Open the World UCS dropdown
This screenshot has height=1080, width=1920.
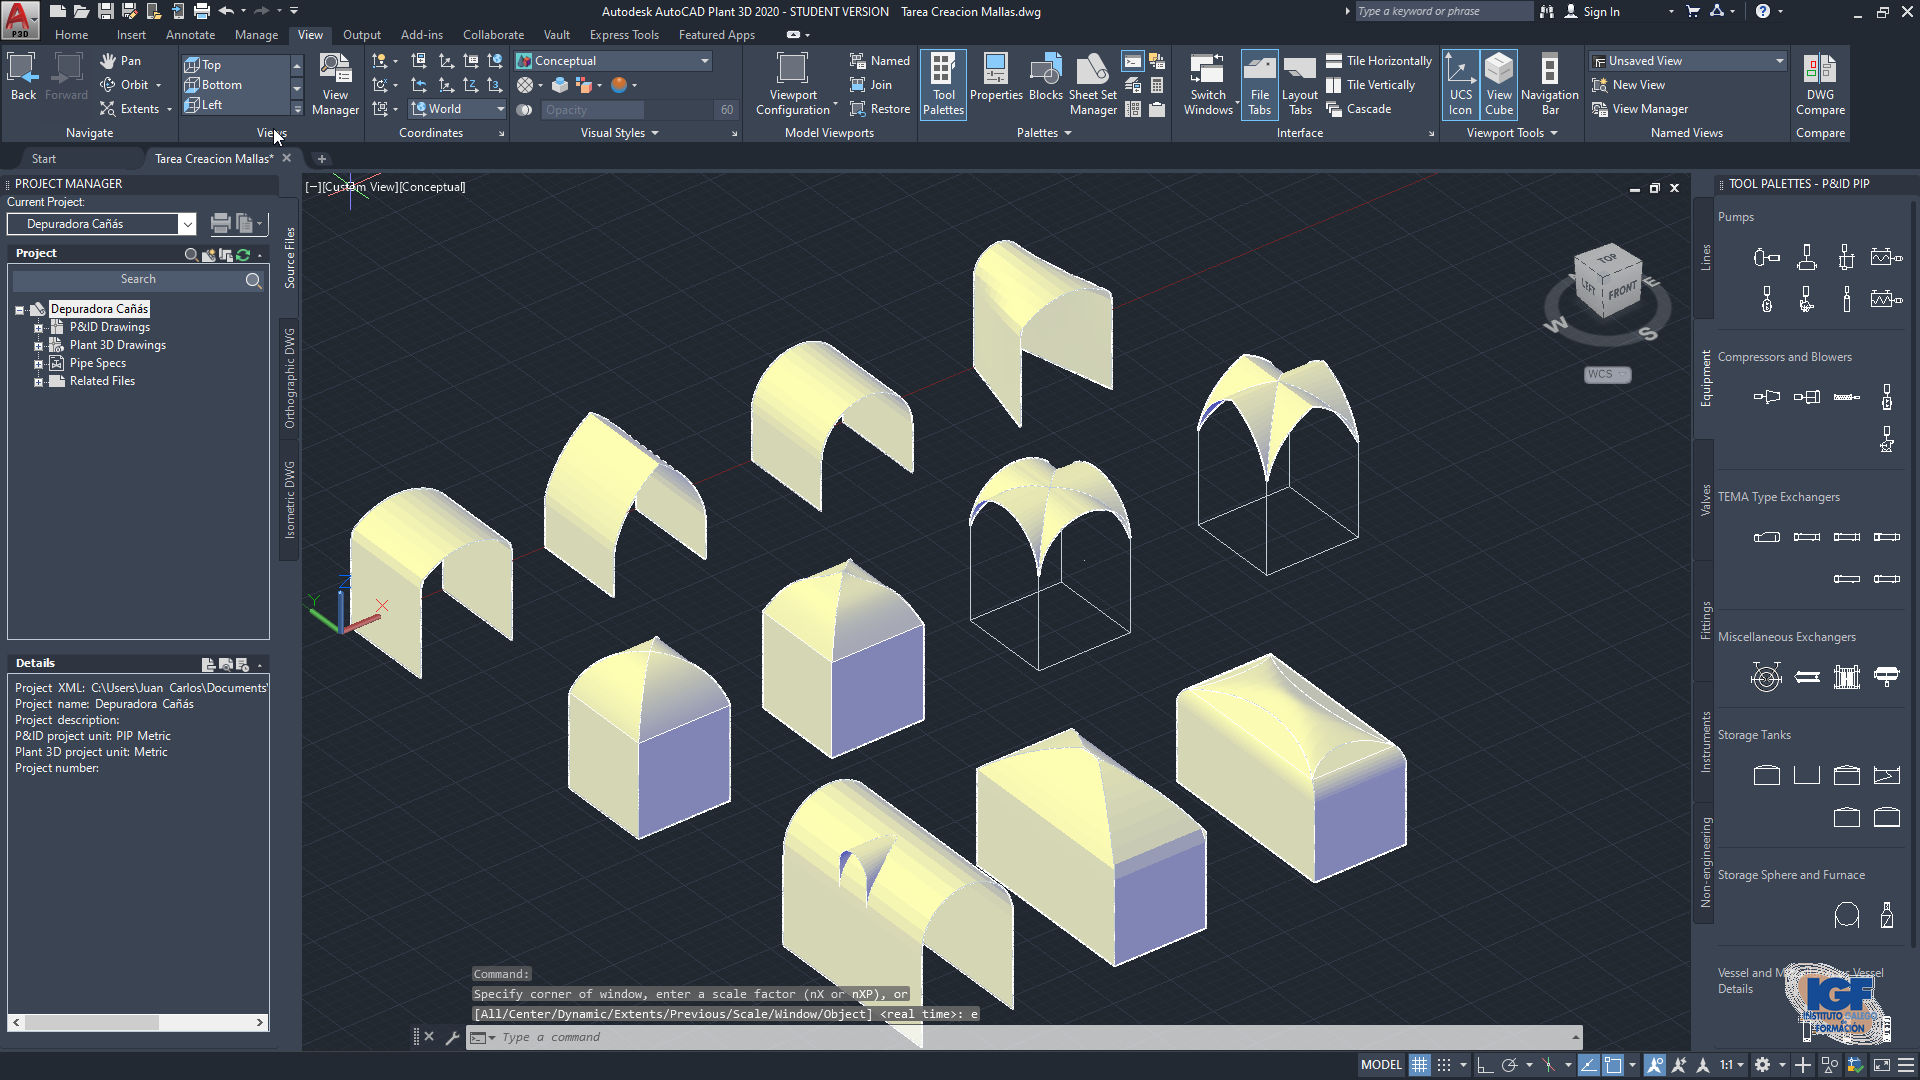(457, 109)
